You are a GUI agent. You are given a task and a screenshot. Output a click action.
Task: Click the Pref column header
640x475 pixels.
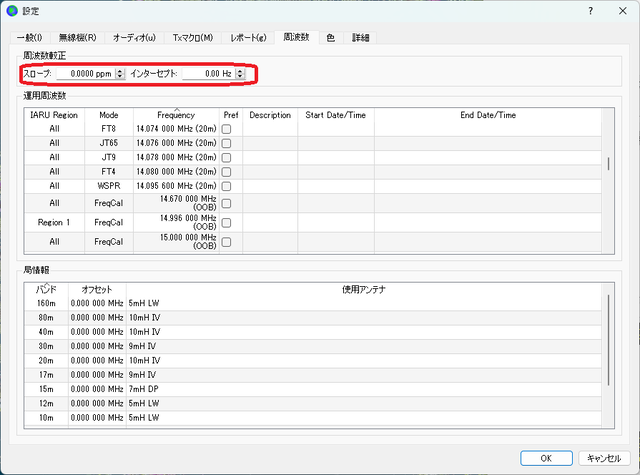(231, 115)
